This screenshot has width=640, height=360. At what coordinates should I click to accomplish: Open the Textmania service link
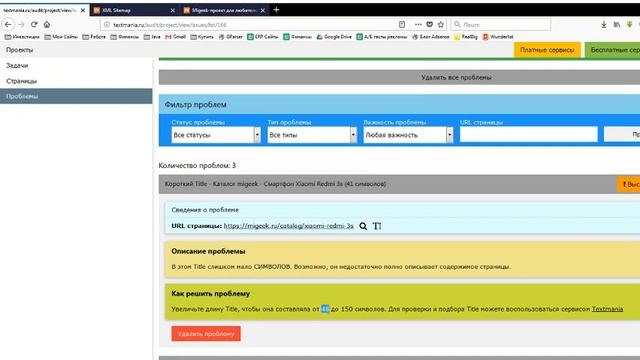tap(607, 309)
